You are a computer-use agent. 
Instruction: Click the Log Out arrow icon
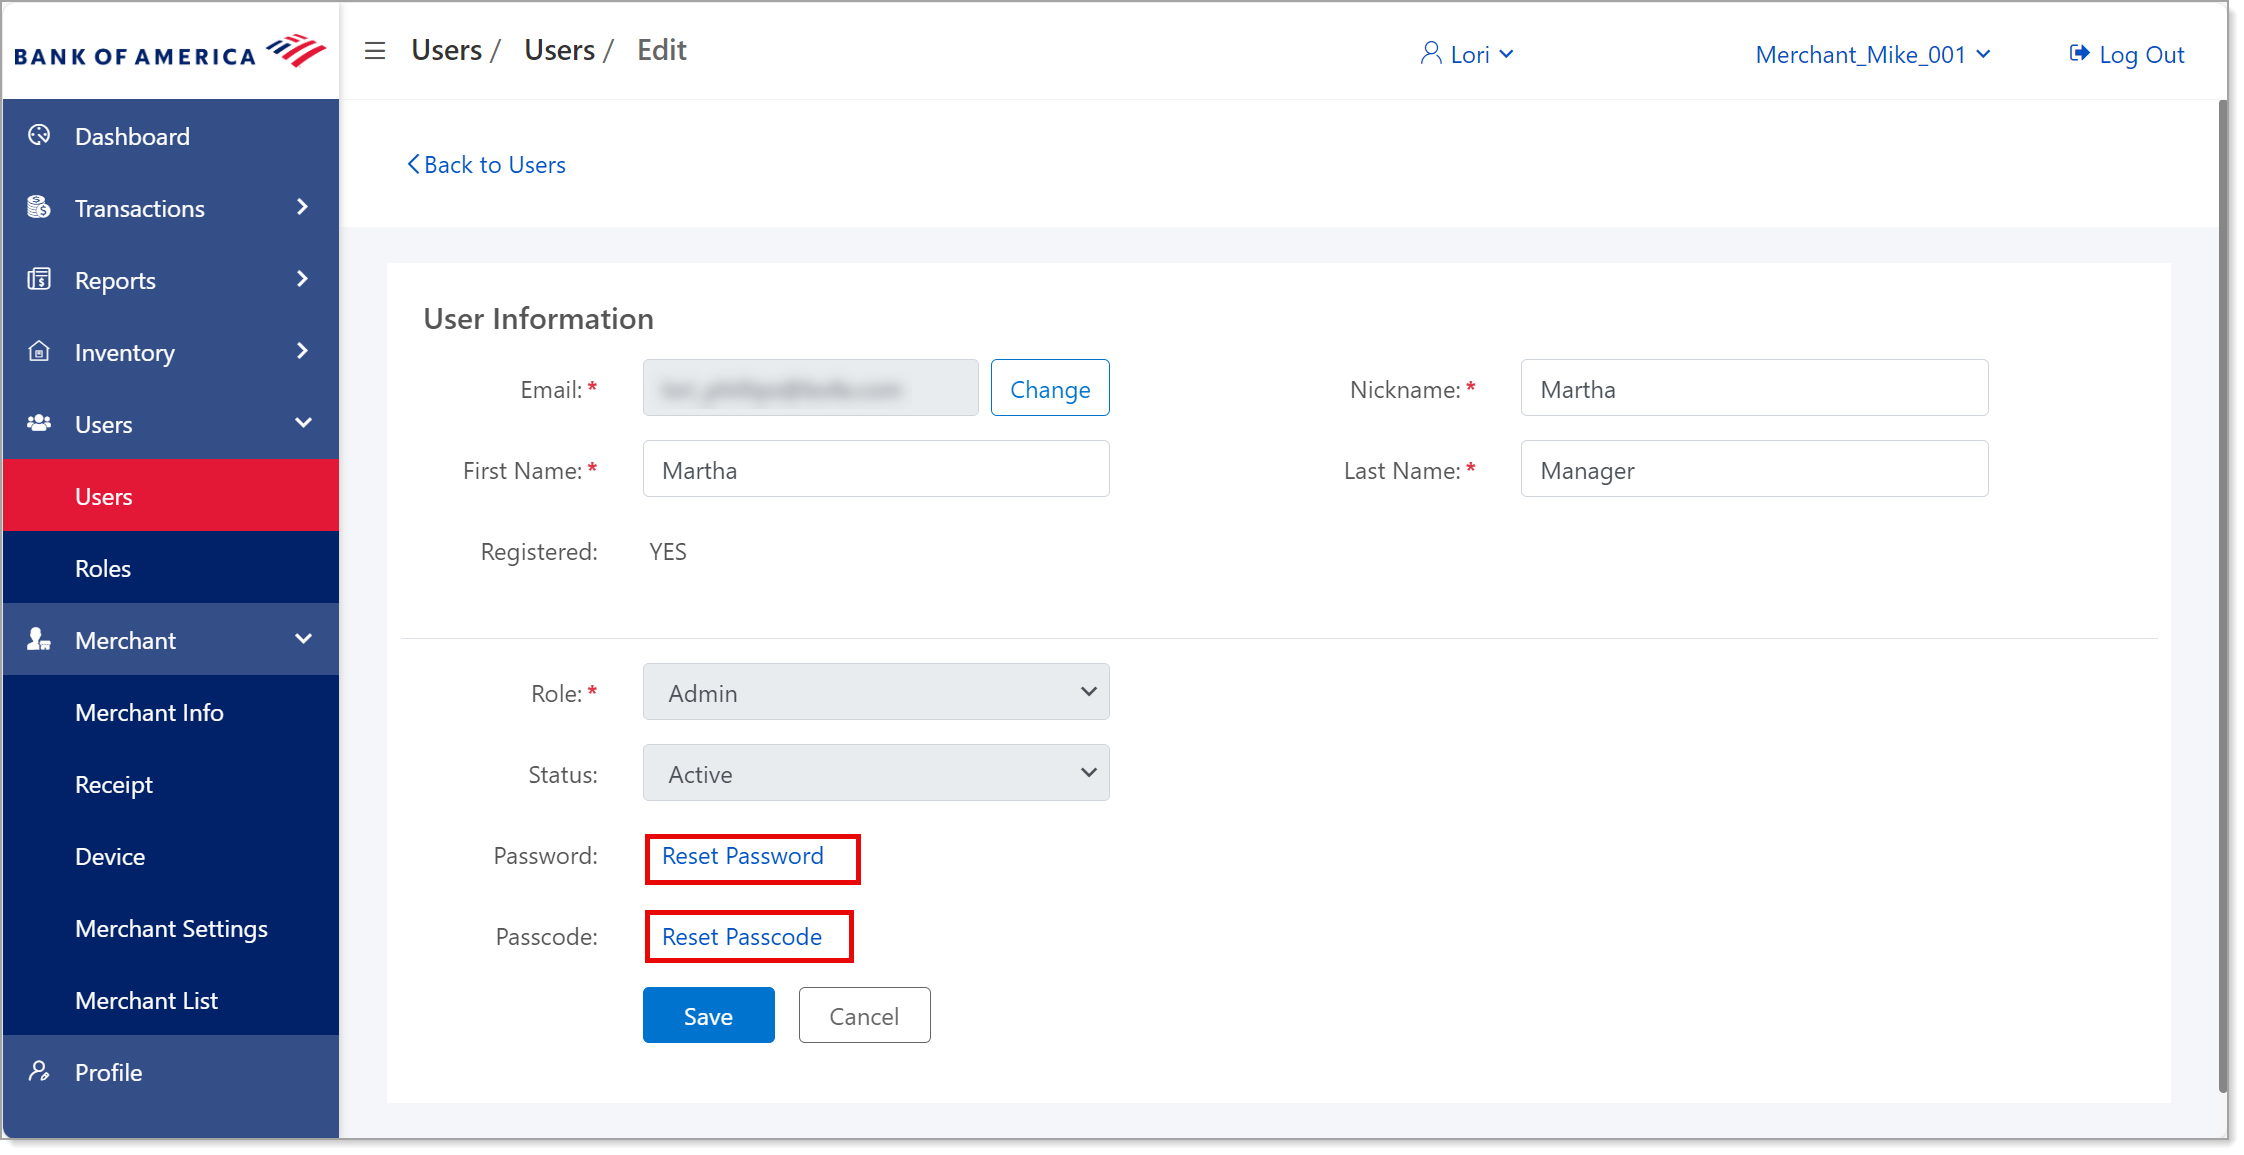tap(2079, 53)
